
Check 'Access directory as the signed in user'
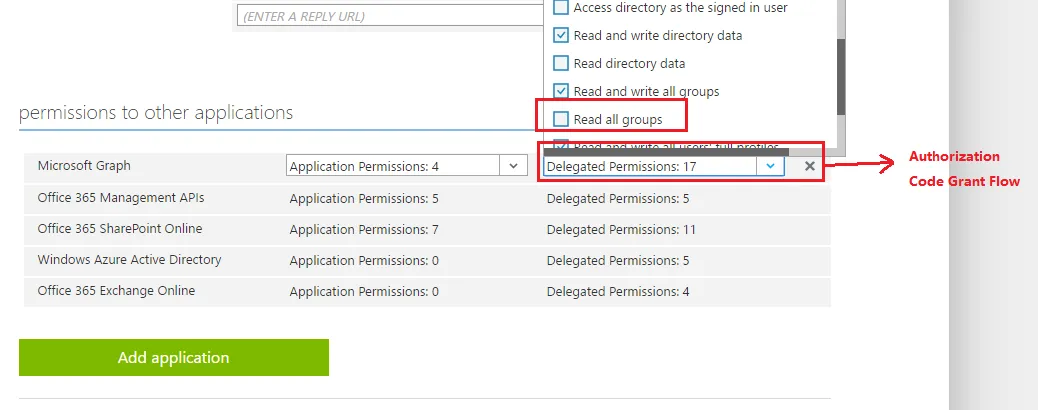(561, 7)
